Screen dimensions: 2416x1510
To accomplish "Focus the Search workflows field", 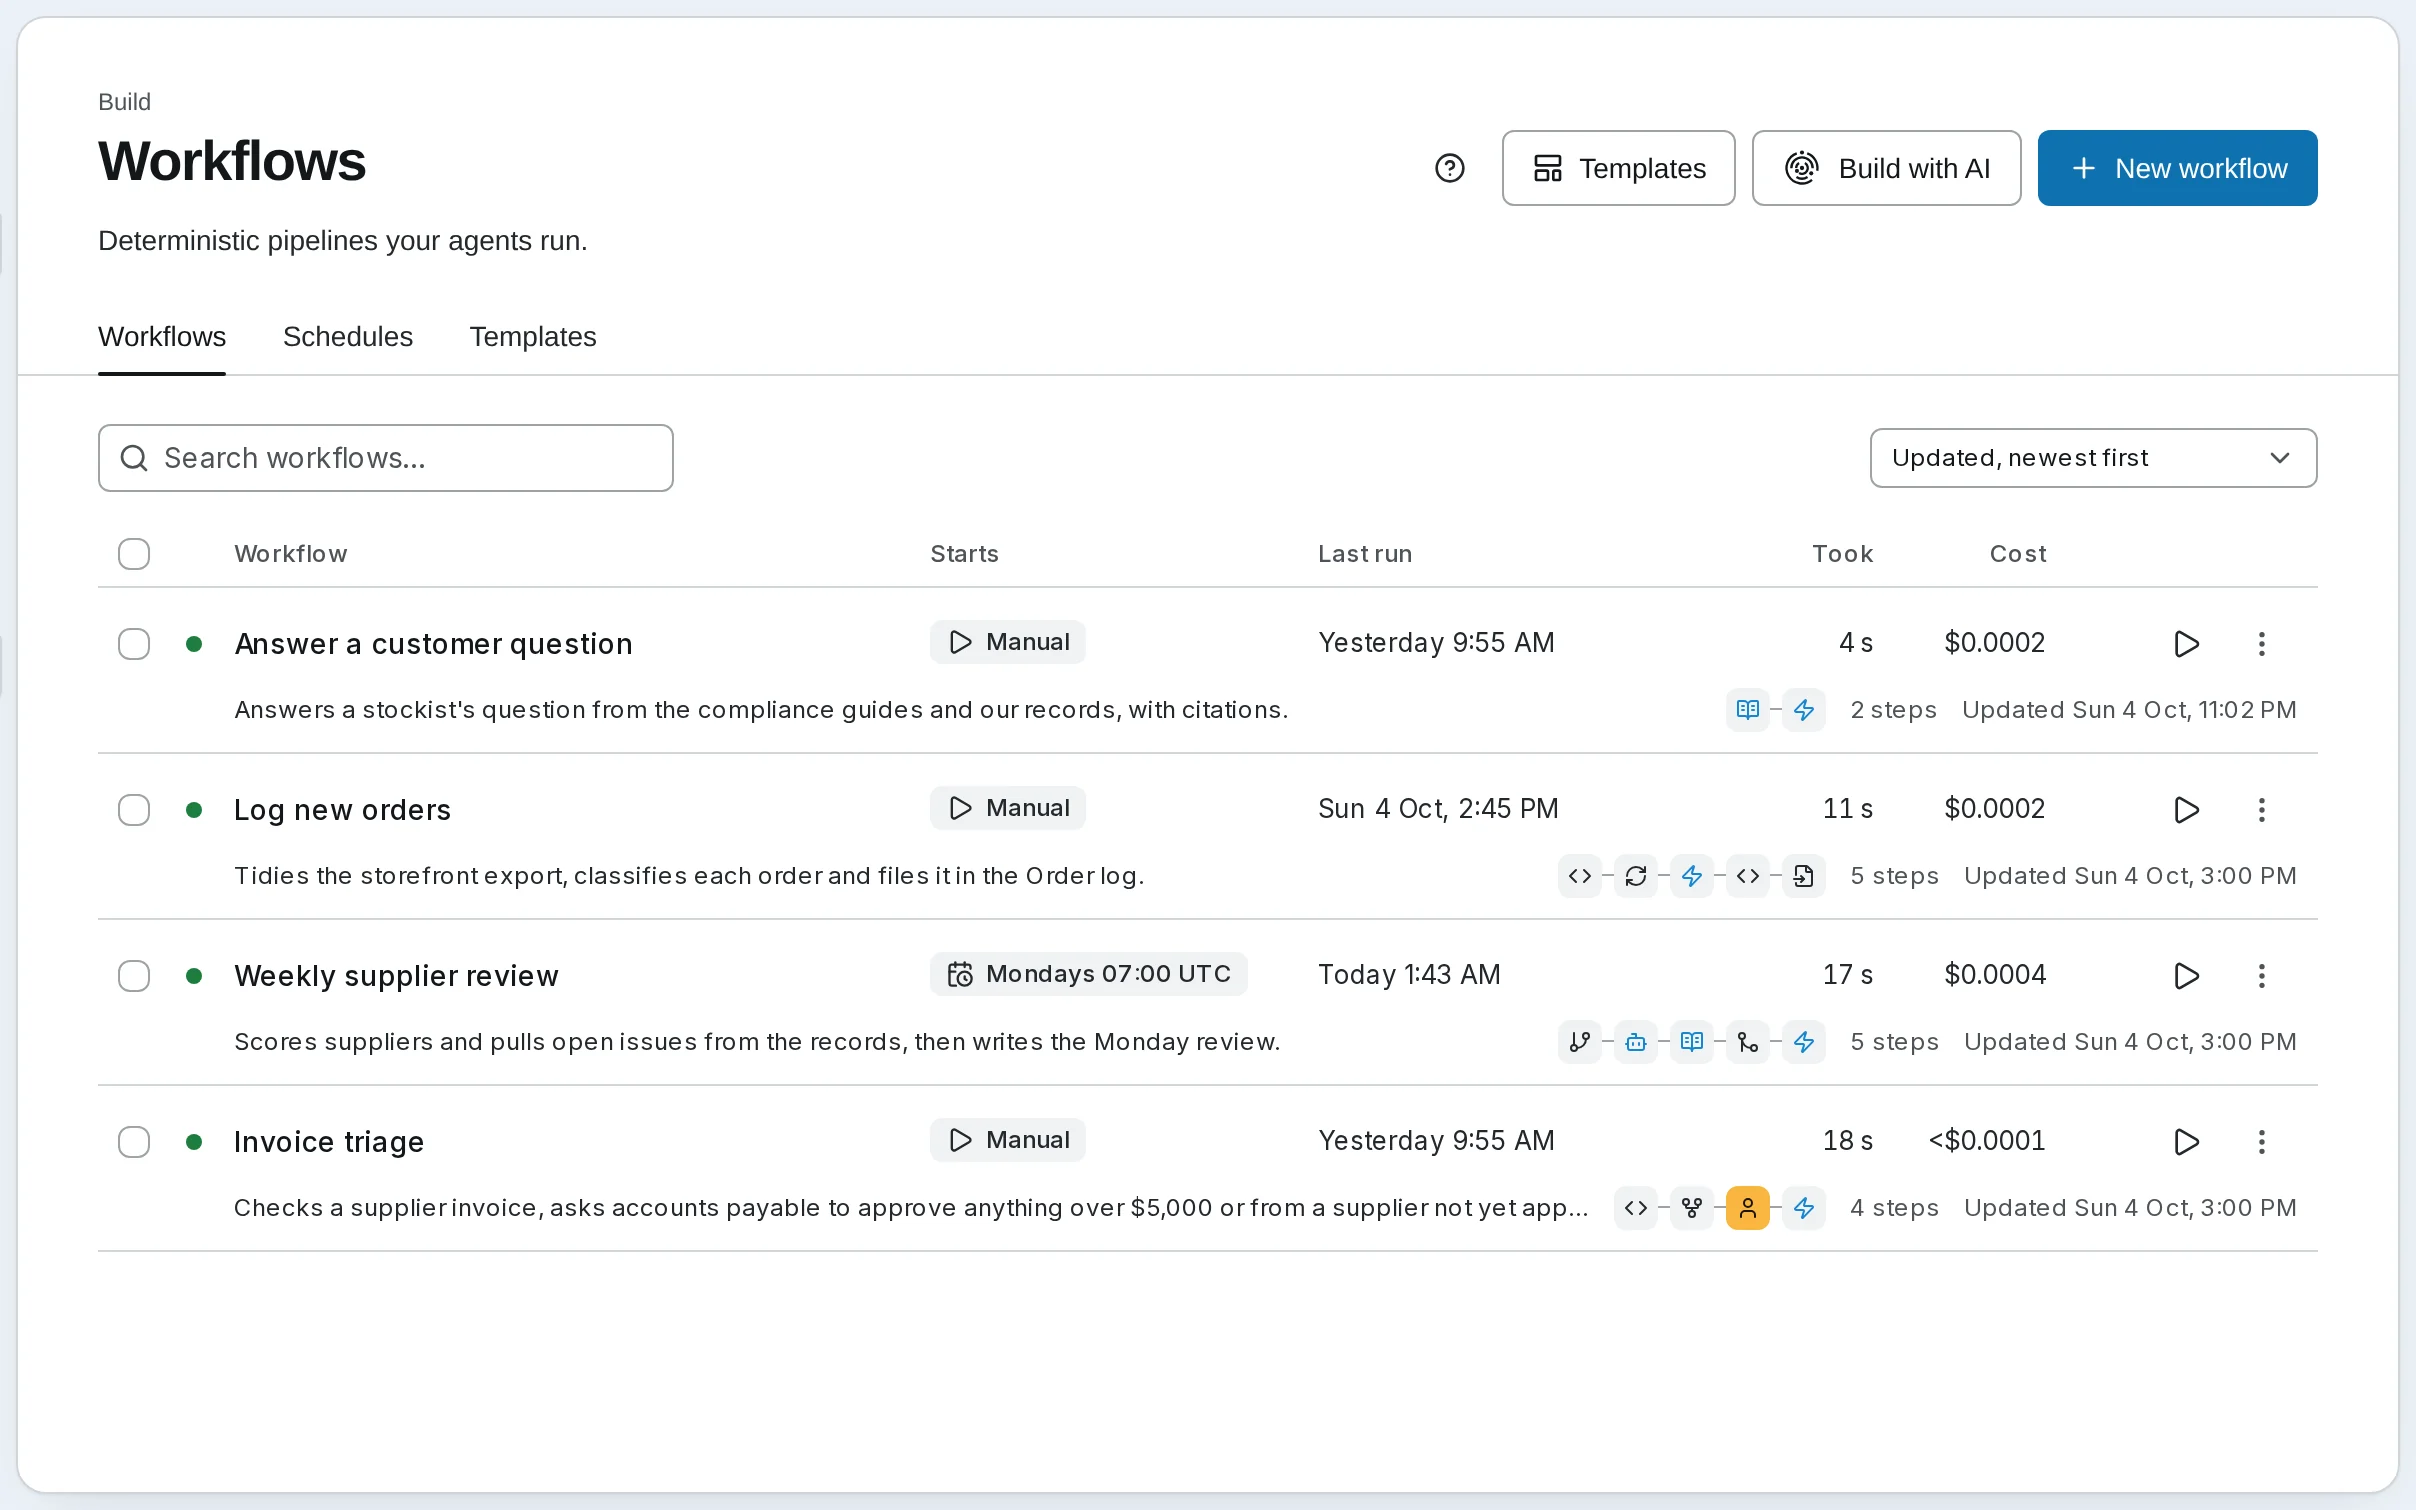I will 385,458.
